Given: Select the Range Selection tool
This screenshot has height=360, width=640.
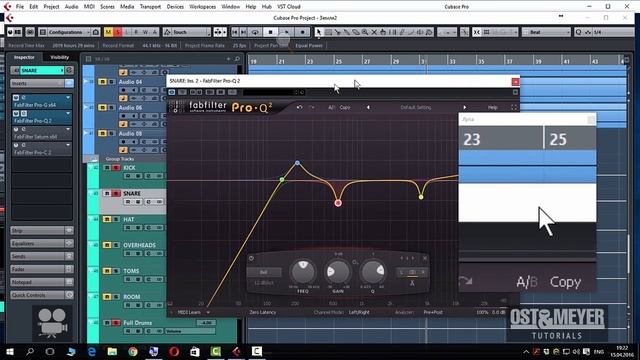Looking at the screenshot, I should point(329,32).
